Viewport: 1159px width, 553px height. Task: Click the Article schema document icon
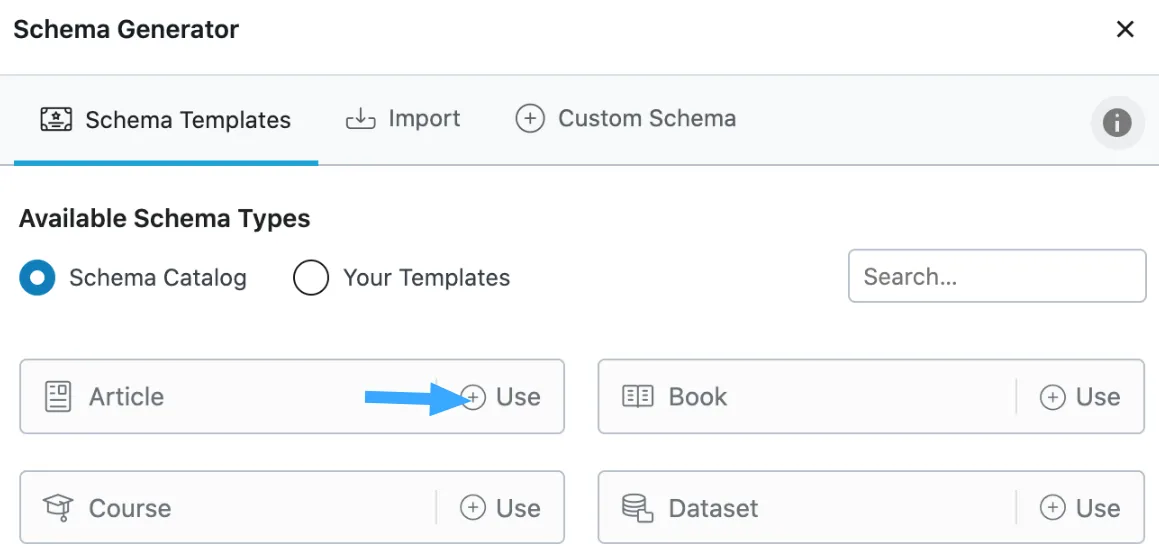click(58, 397)
